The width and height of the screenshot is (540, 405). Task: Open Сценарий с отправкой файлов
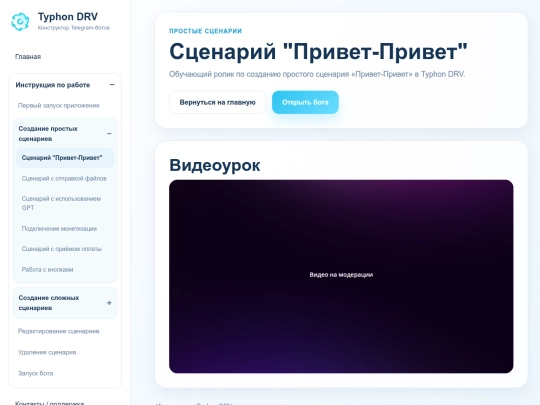pyautogui.click(x=64, y=178)
